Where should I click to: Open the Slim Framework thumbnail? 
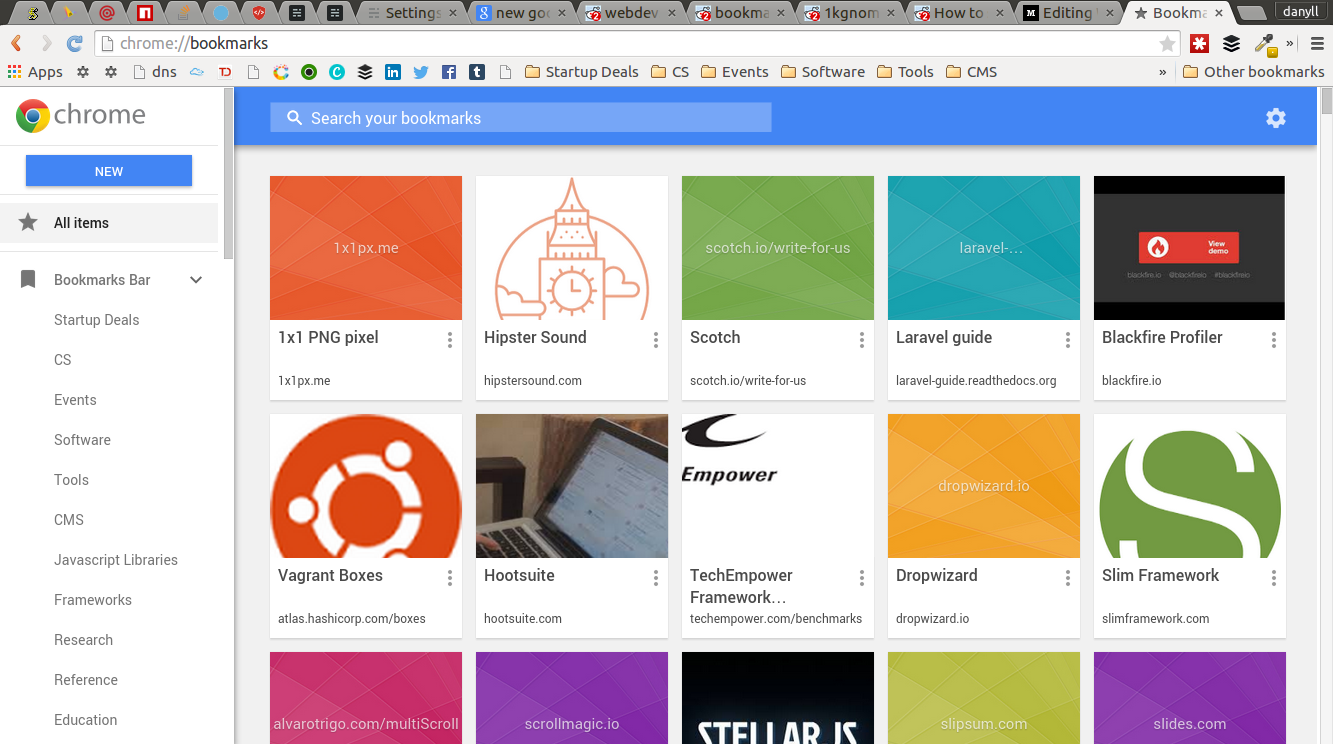point(1190,486)
